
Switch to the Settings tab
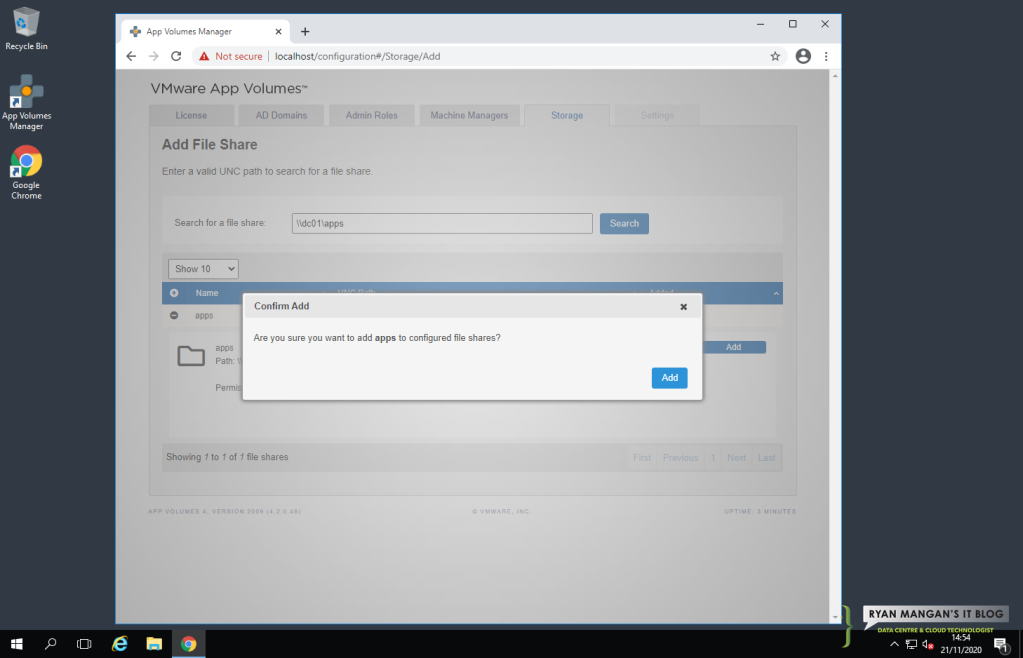click(657, 115)
